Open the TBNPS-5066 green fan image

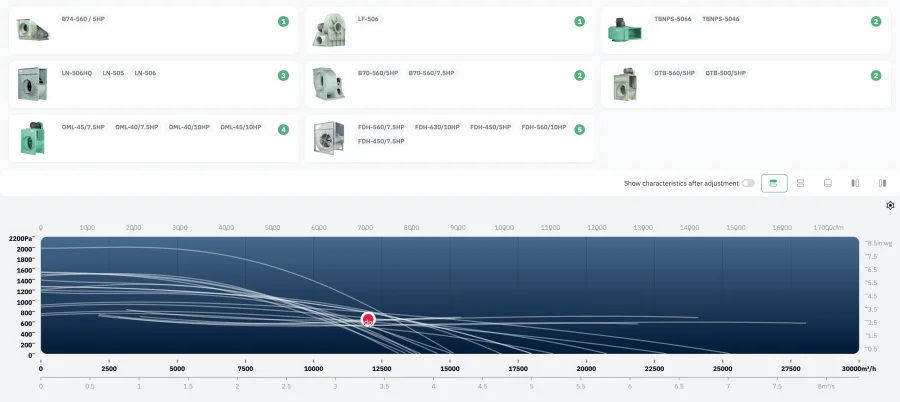click(625, 30)
